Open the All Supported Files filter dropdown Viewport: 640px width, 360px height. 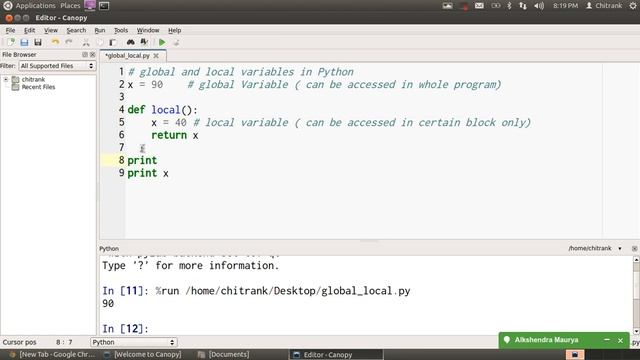point(57,66)
